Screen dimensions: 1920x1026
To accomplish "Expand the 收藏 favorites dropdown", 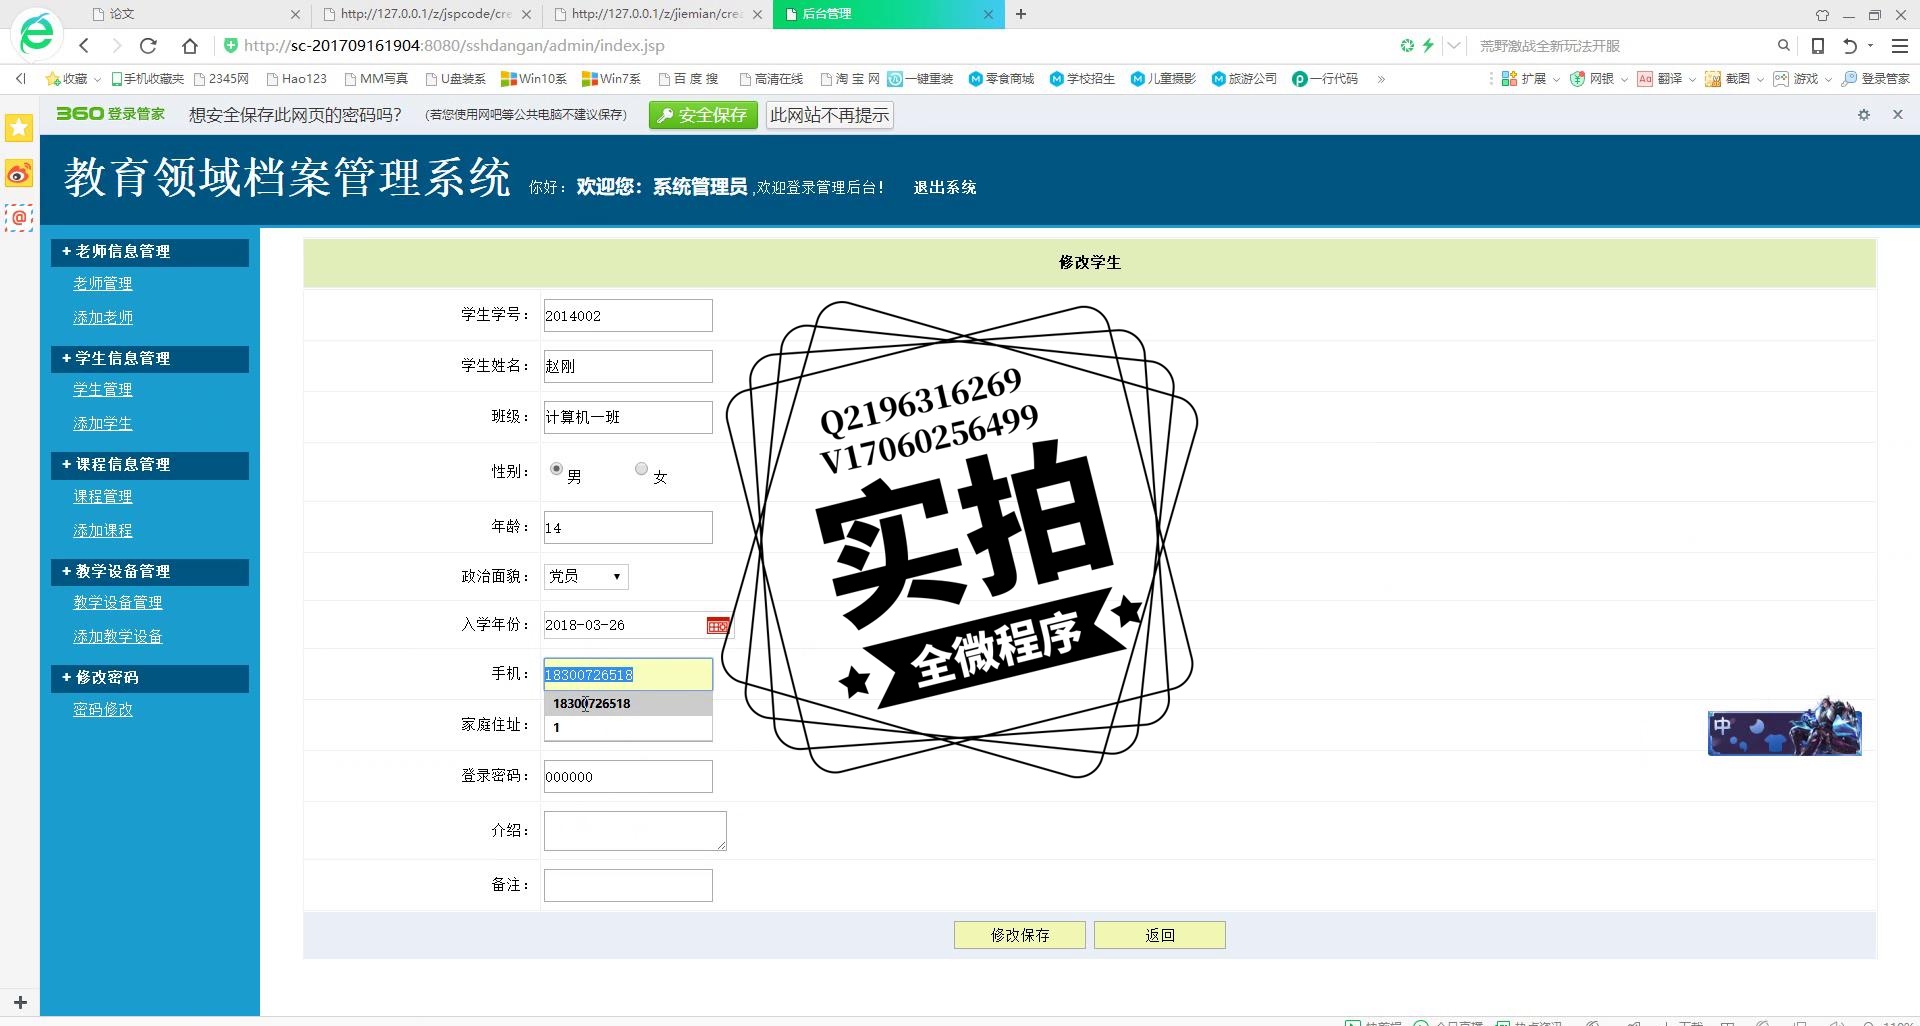I will coord(97,79).
